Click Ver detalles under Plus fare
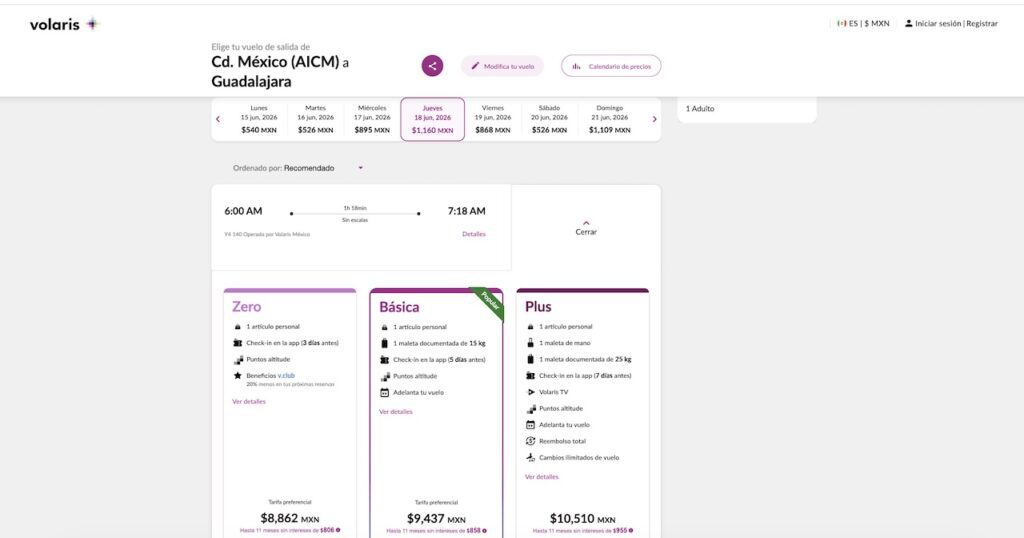This screenshot has height=538, width=1024. click(542, 477)
